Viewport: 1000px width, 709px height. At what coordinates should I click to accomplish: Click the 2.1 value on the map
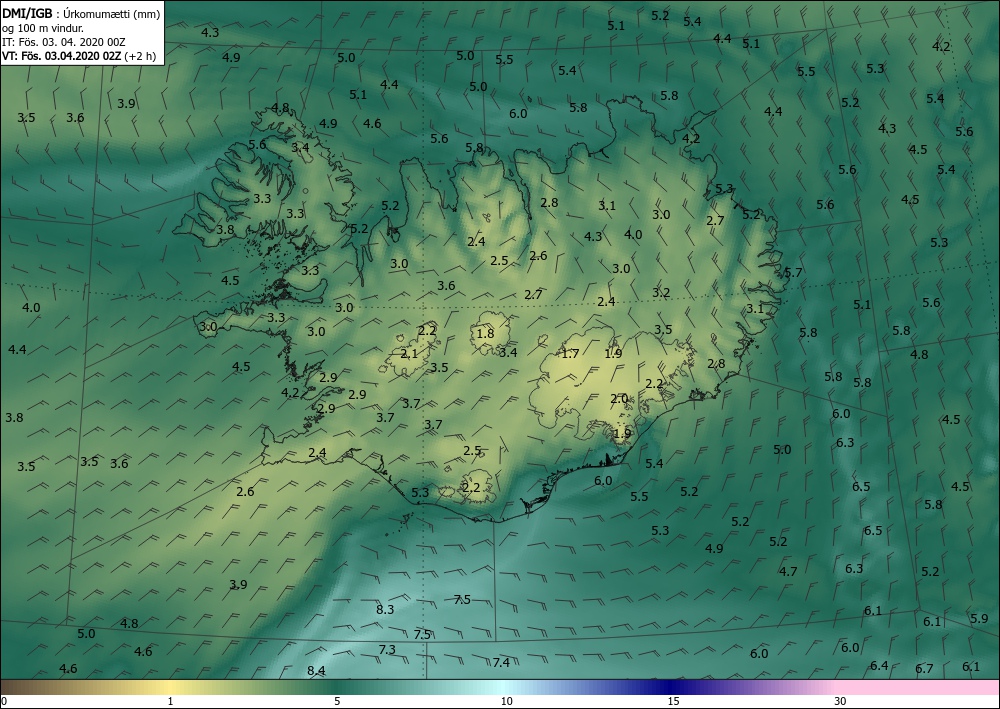click(409, 353)
